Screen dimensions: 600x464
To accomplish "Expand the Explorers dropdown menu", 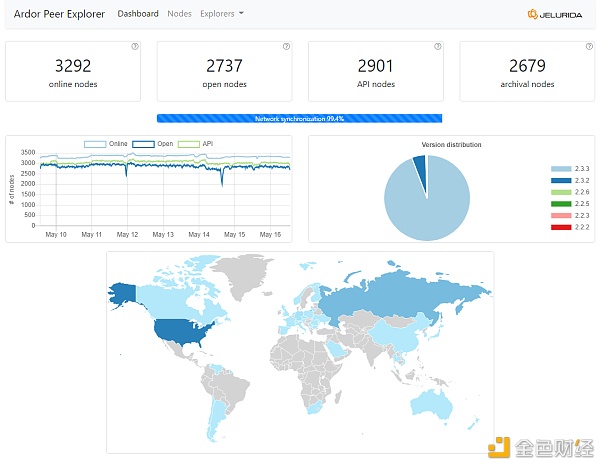I will (x=222, y=14).
